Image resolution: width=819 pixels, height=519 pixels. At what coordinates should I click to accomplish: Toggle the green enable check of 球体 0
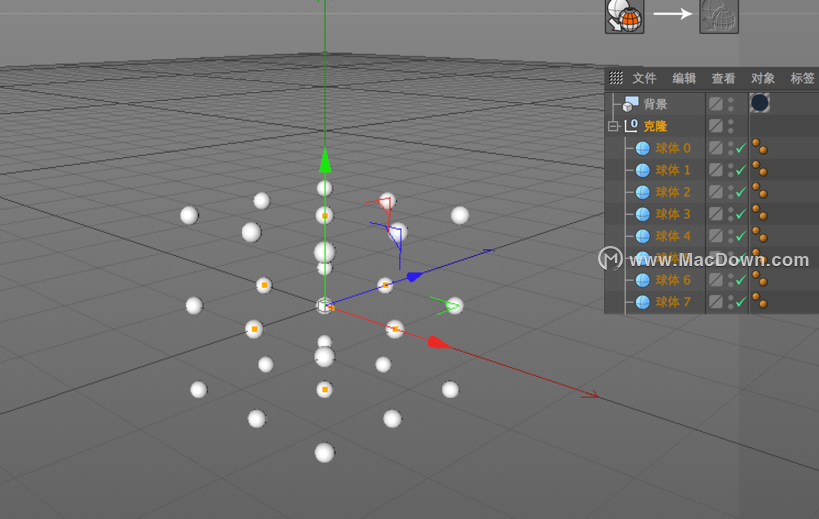(x=741, y=148)
